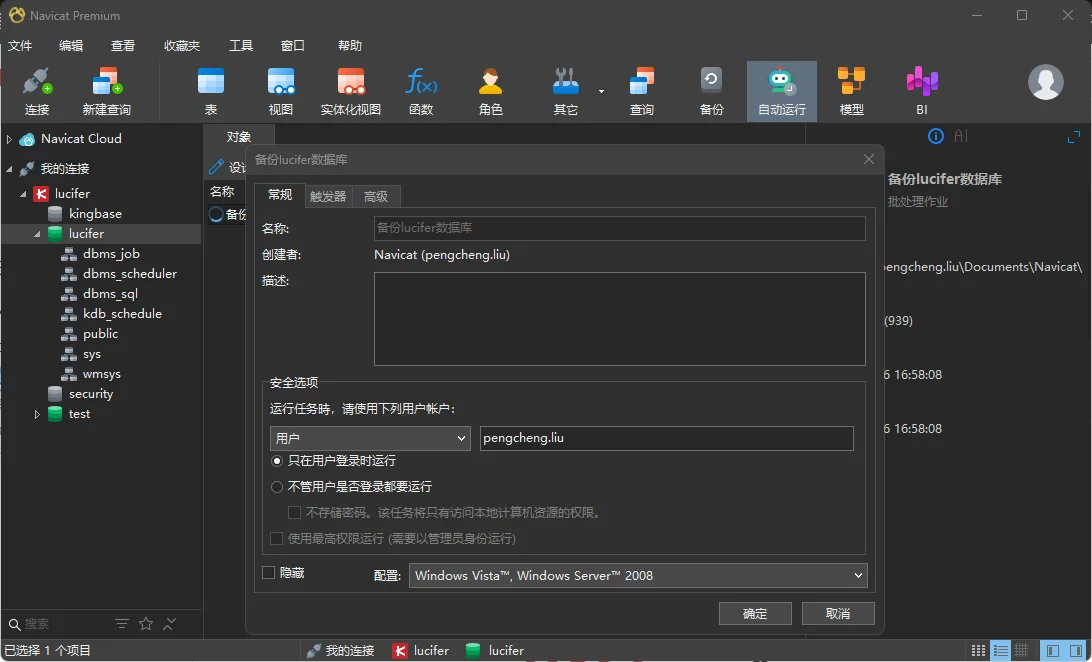
Task: Open the Query (查询) toolbar icon
Action: 641,91
